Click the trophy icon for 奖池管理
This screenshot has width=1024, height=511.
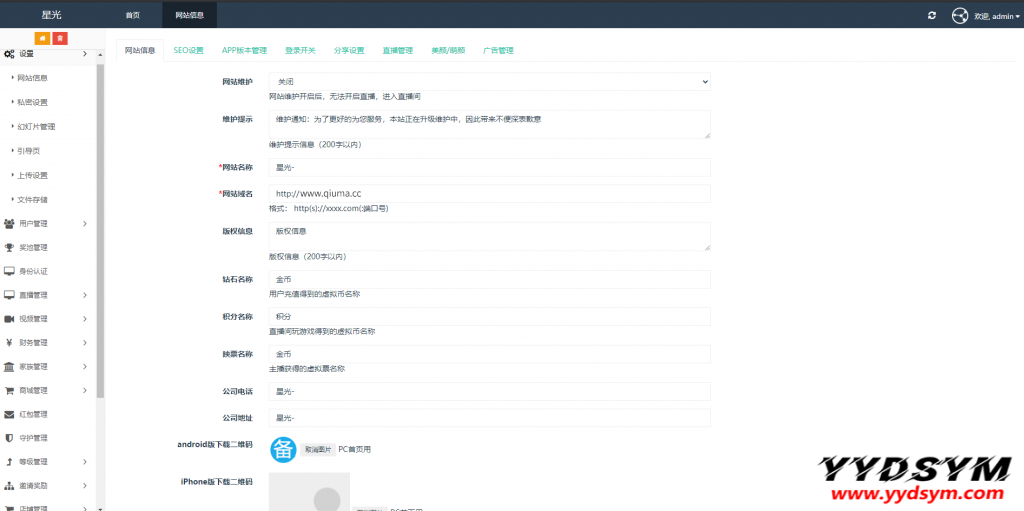(x=9, y=247)
